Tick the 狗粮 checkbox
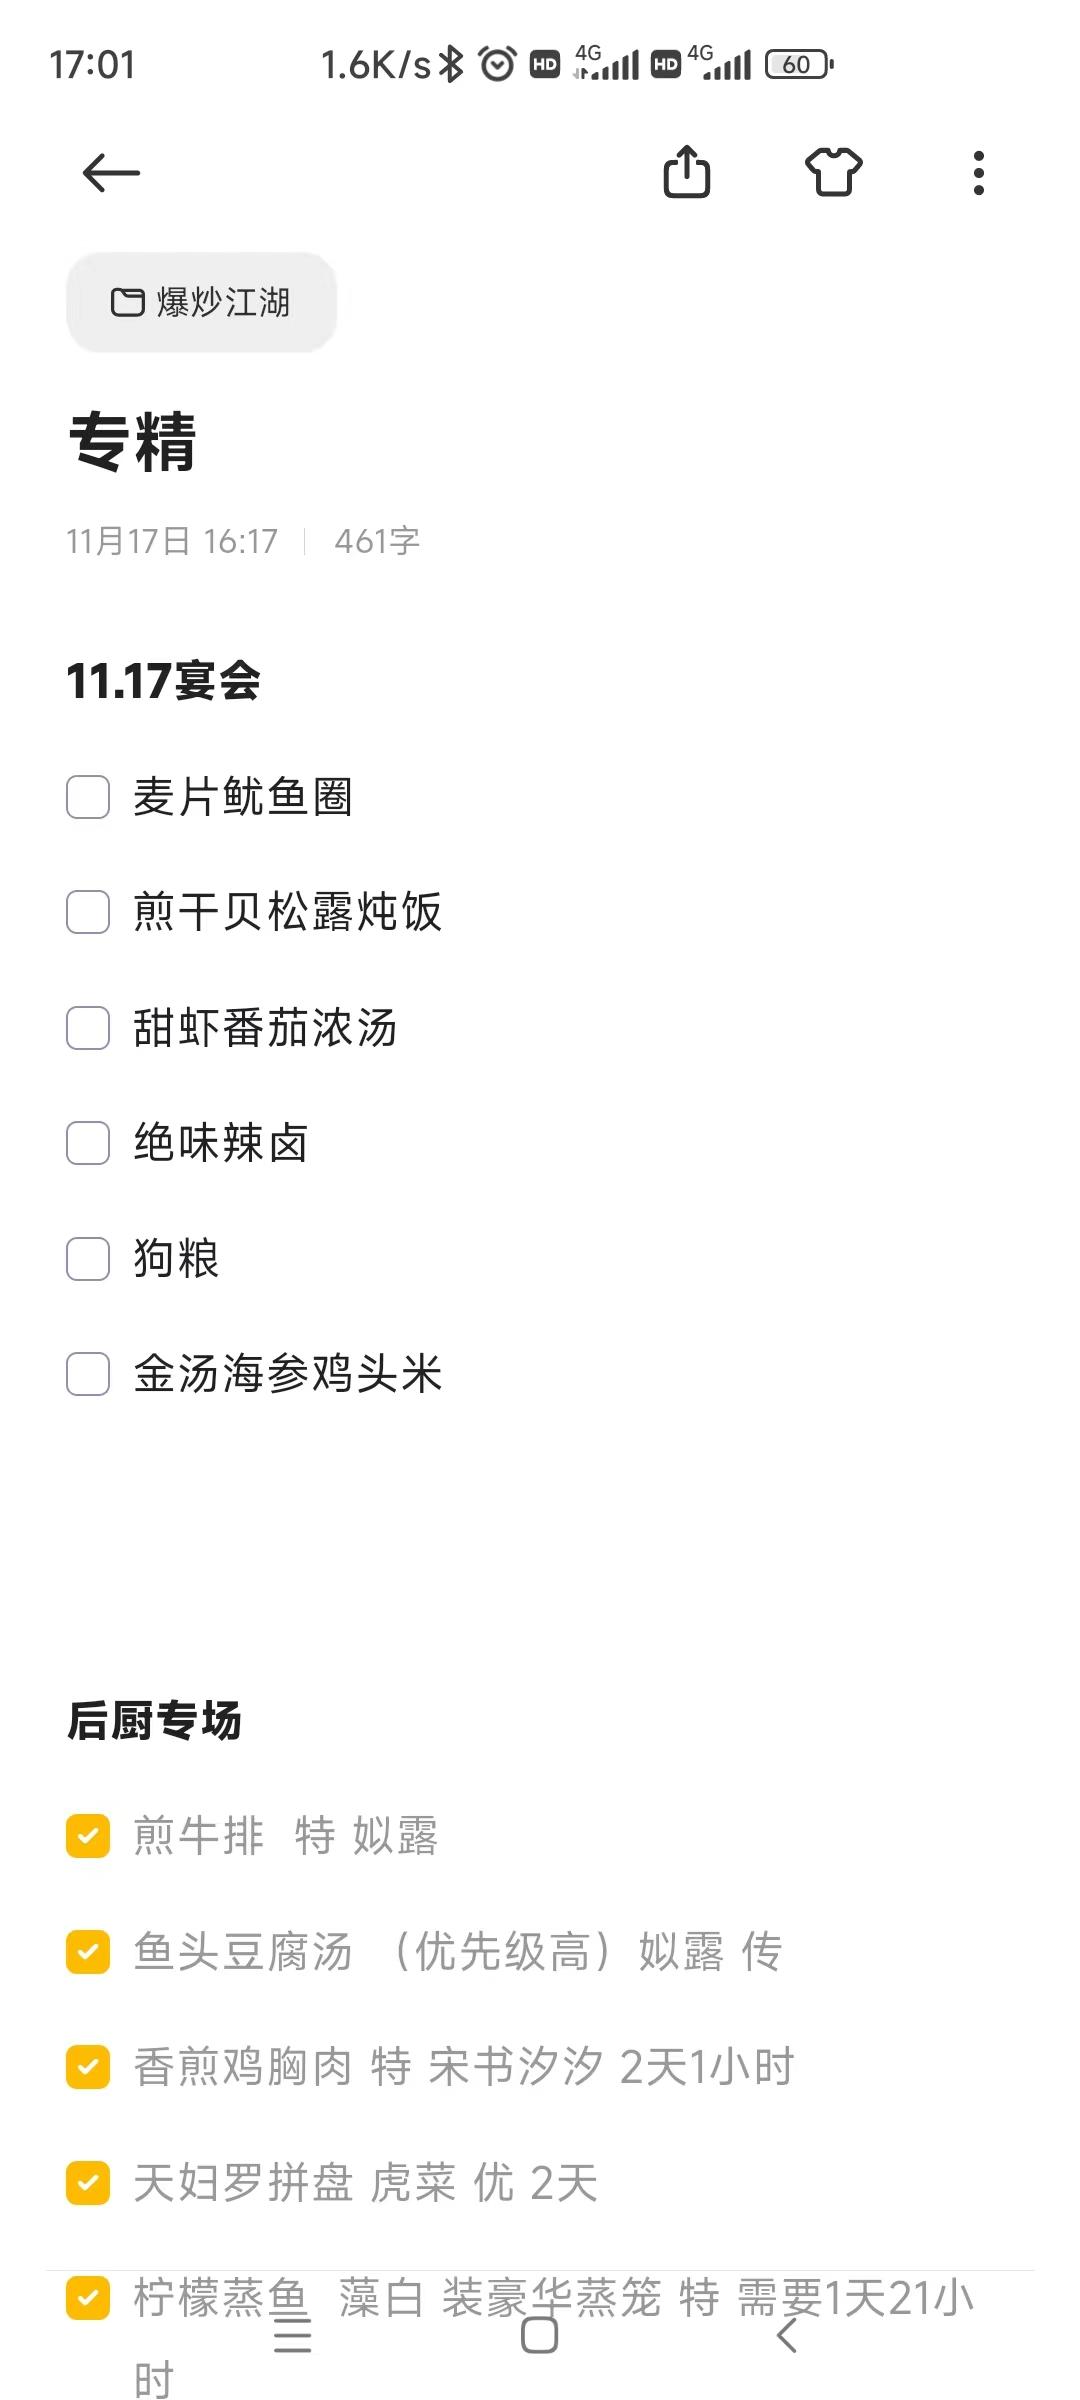1080x2400 pixels. click(x=88, y=1259)
